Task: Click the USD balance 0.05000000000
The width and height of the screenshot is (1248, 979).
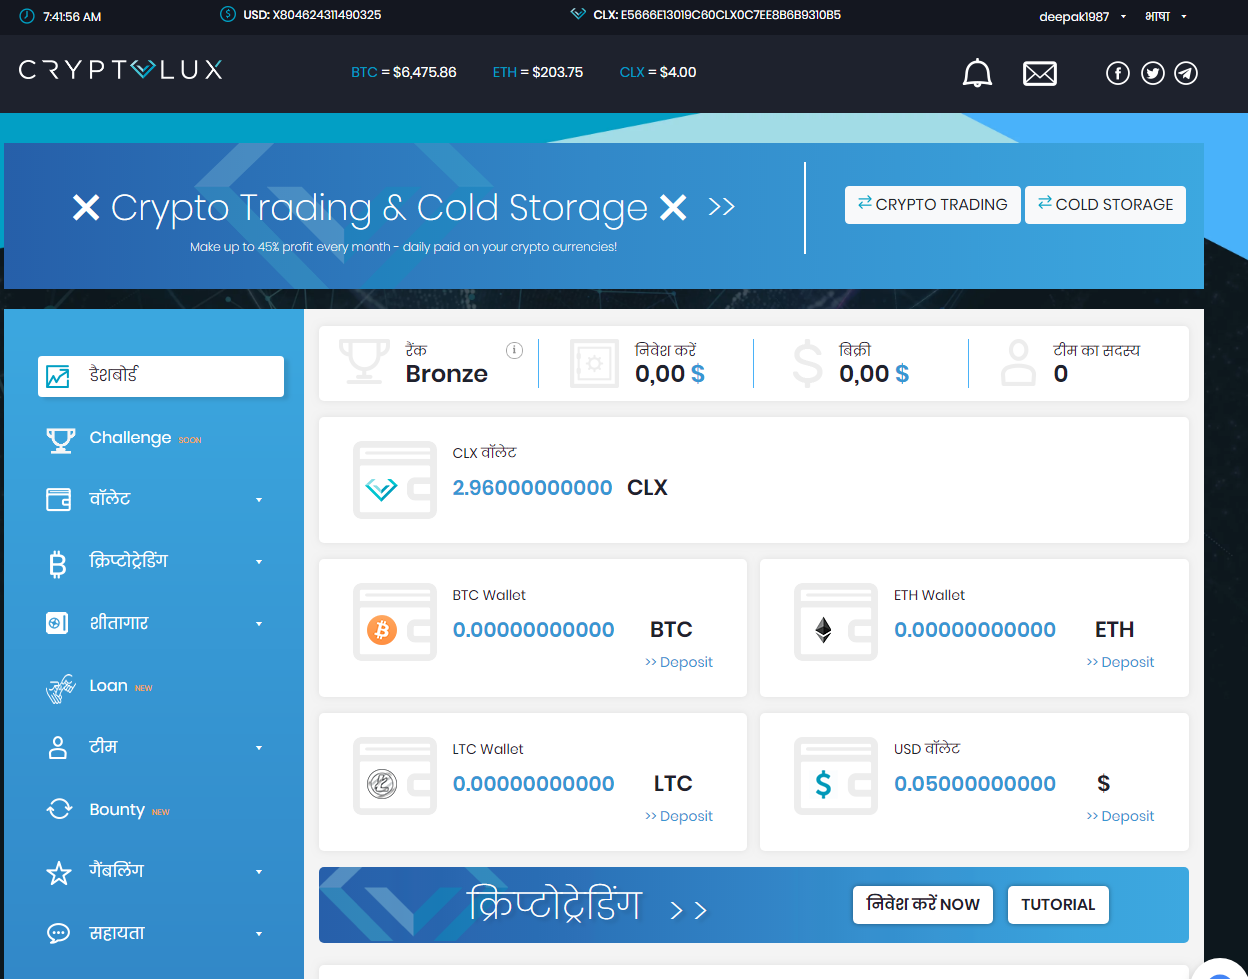Action: 975,784
